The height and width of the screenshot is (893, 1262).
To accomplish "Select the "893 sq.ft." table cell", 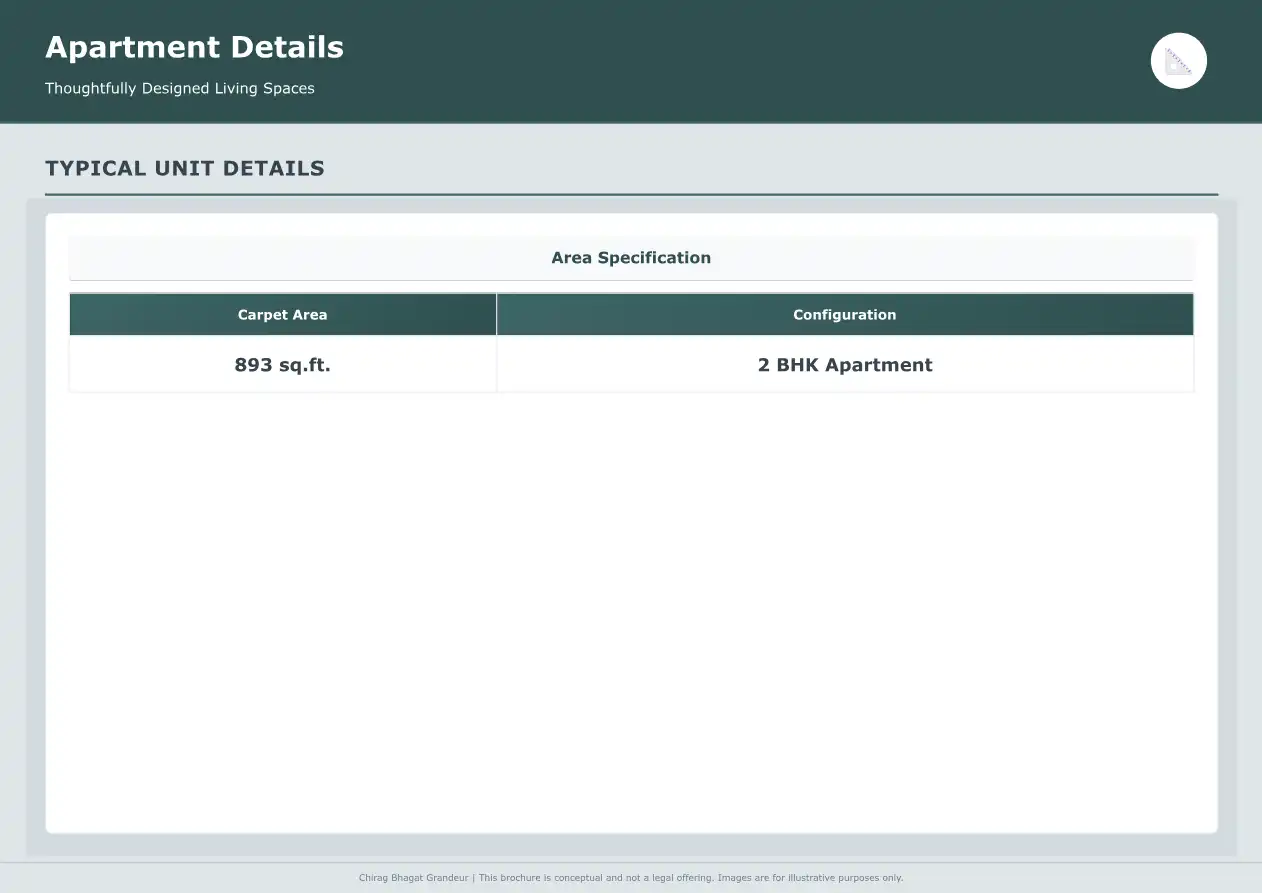I will 282,365.
